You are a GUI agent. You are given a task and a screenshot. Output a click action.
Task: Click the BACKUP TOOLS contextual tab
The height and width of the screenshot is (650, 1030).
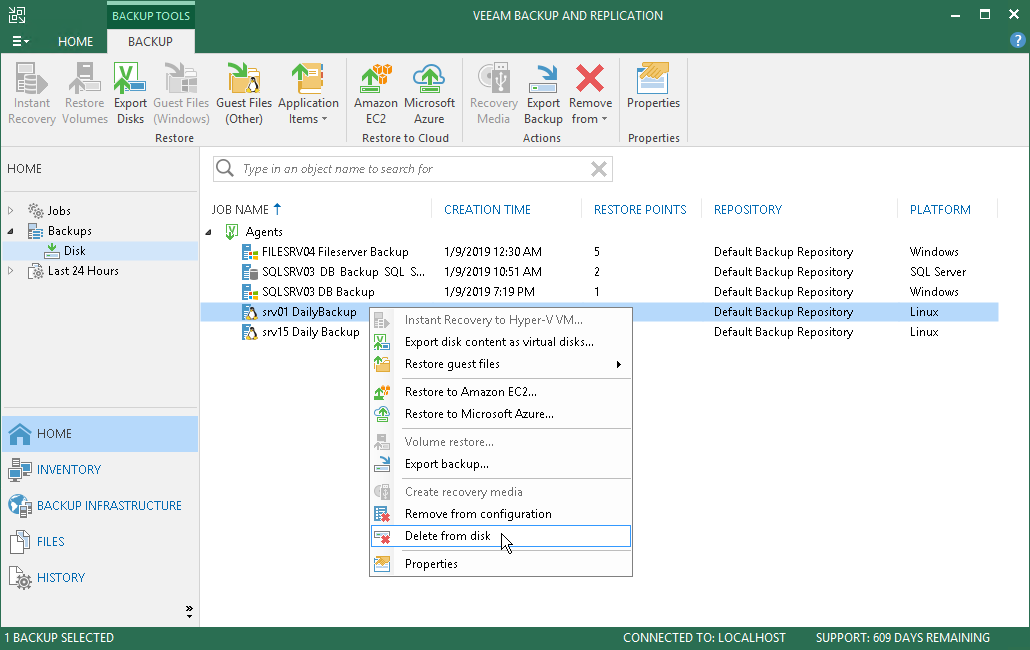[x=151, y=16]
